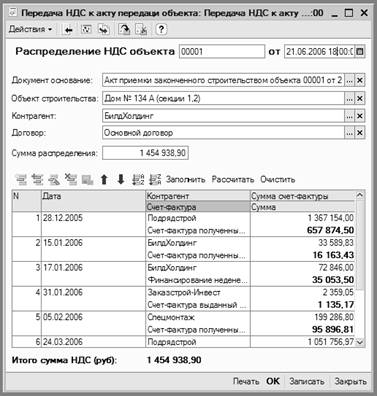377x396 pixels.
Task: Click the Рассчитать command
Action: point(233,179)
